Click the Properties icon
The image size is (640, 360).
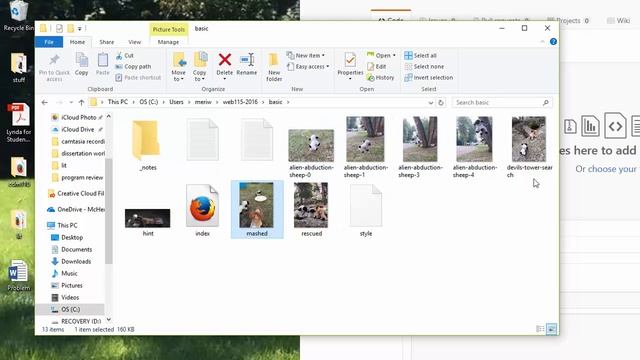coord(350,60)
